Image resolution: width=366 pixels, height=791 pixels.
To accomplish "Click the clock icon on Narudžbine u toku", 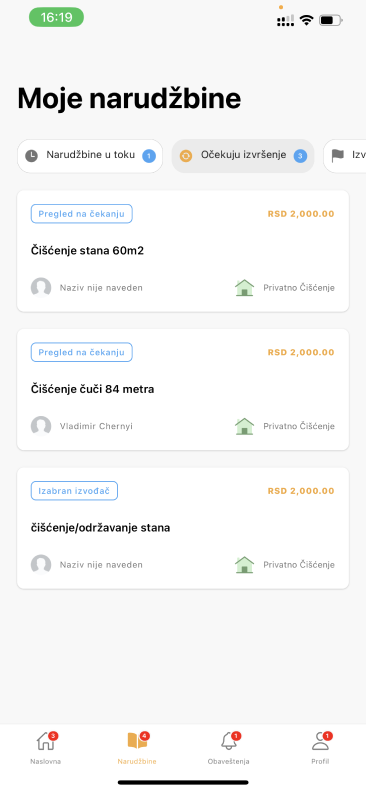I will click(x=32, y=156).
